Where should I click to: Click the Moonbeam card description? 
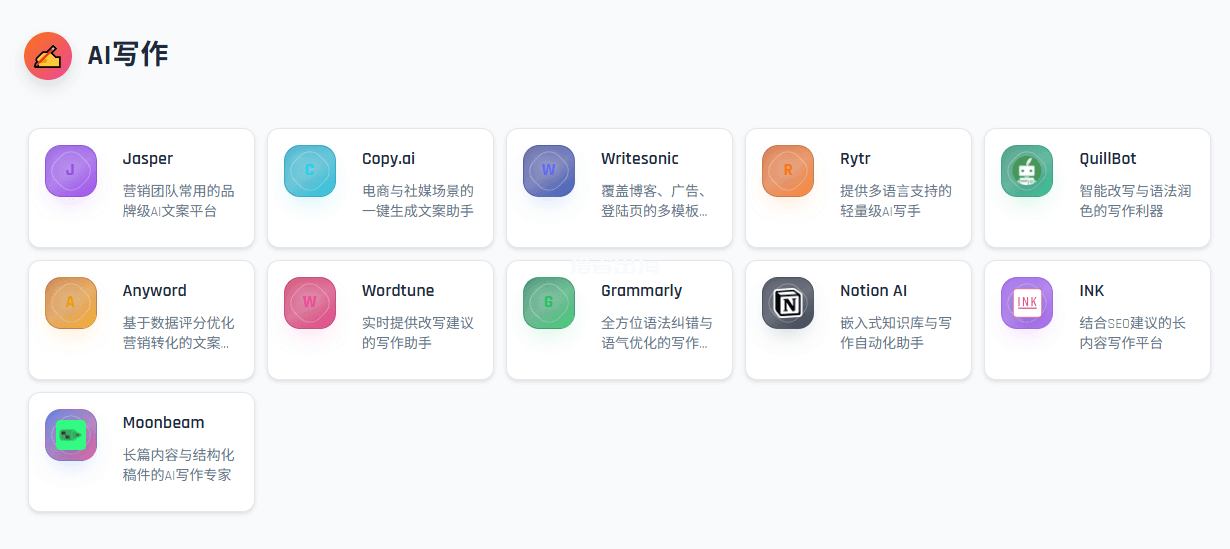point(178,465)
